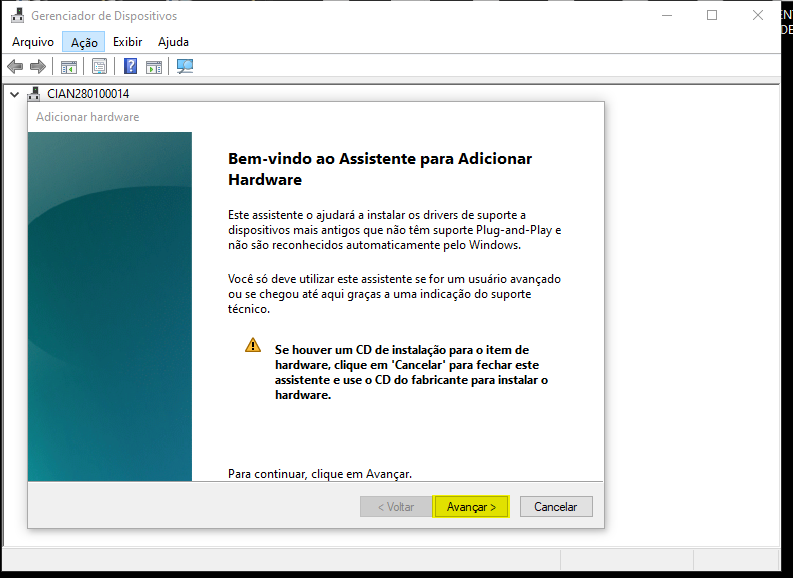Click the yellow warning triangle icon
The height and width of the screenshot is (578, 793).
[253, 345]
